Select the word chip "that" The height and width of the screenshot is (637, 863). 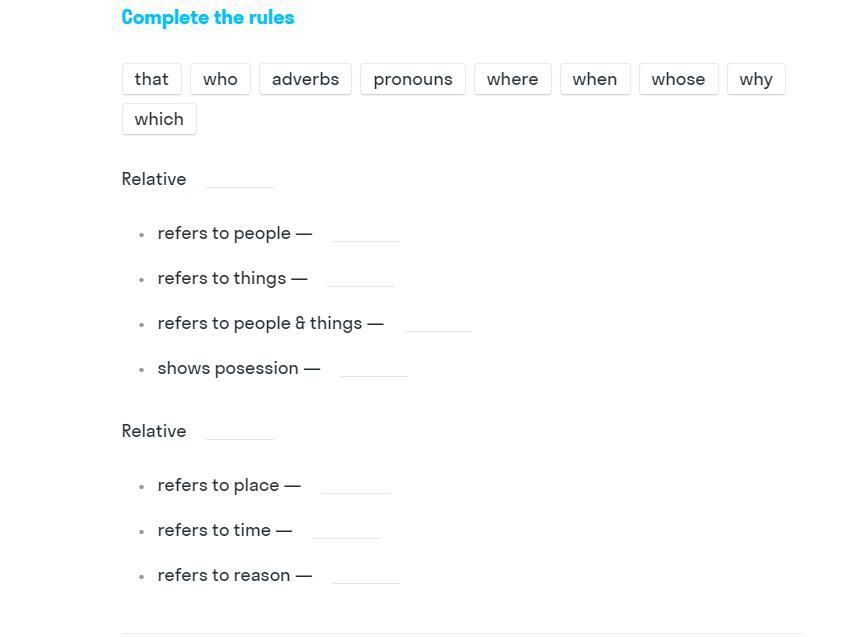[151, 79]
